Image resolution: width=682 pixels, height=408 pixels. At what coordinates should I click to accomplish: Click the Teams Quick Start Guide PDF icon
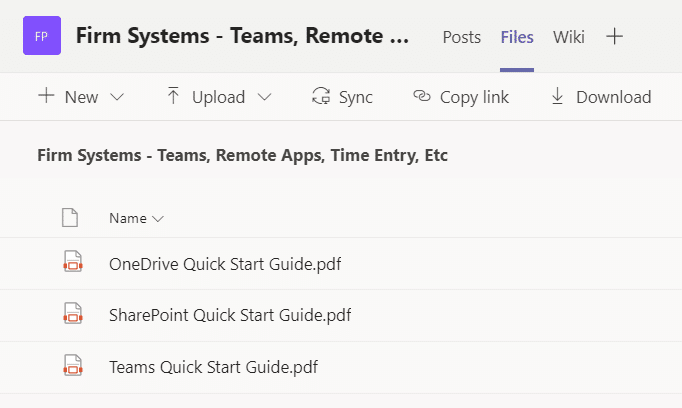(x=73, y=365)
